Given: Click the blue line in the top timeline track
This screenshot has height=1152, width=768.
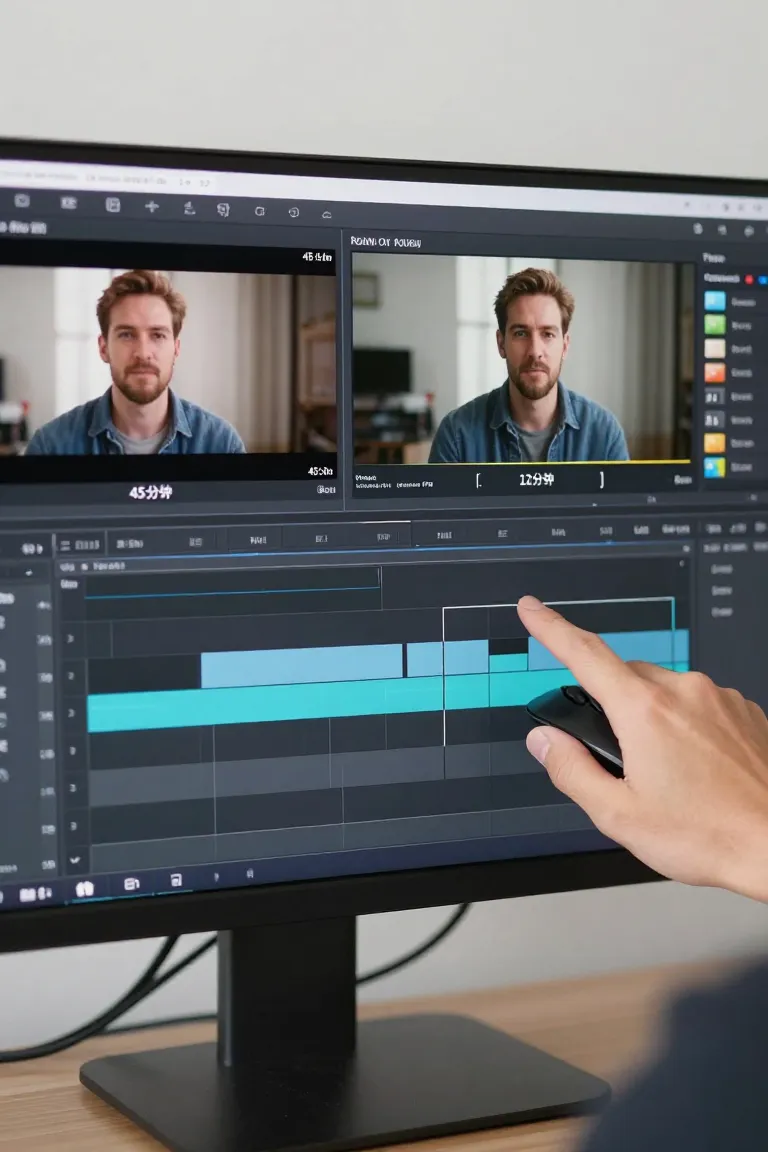Looking at the screenshot, I should pyautogui.click(x=232, y=593).
